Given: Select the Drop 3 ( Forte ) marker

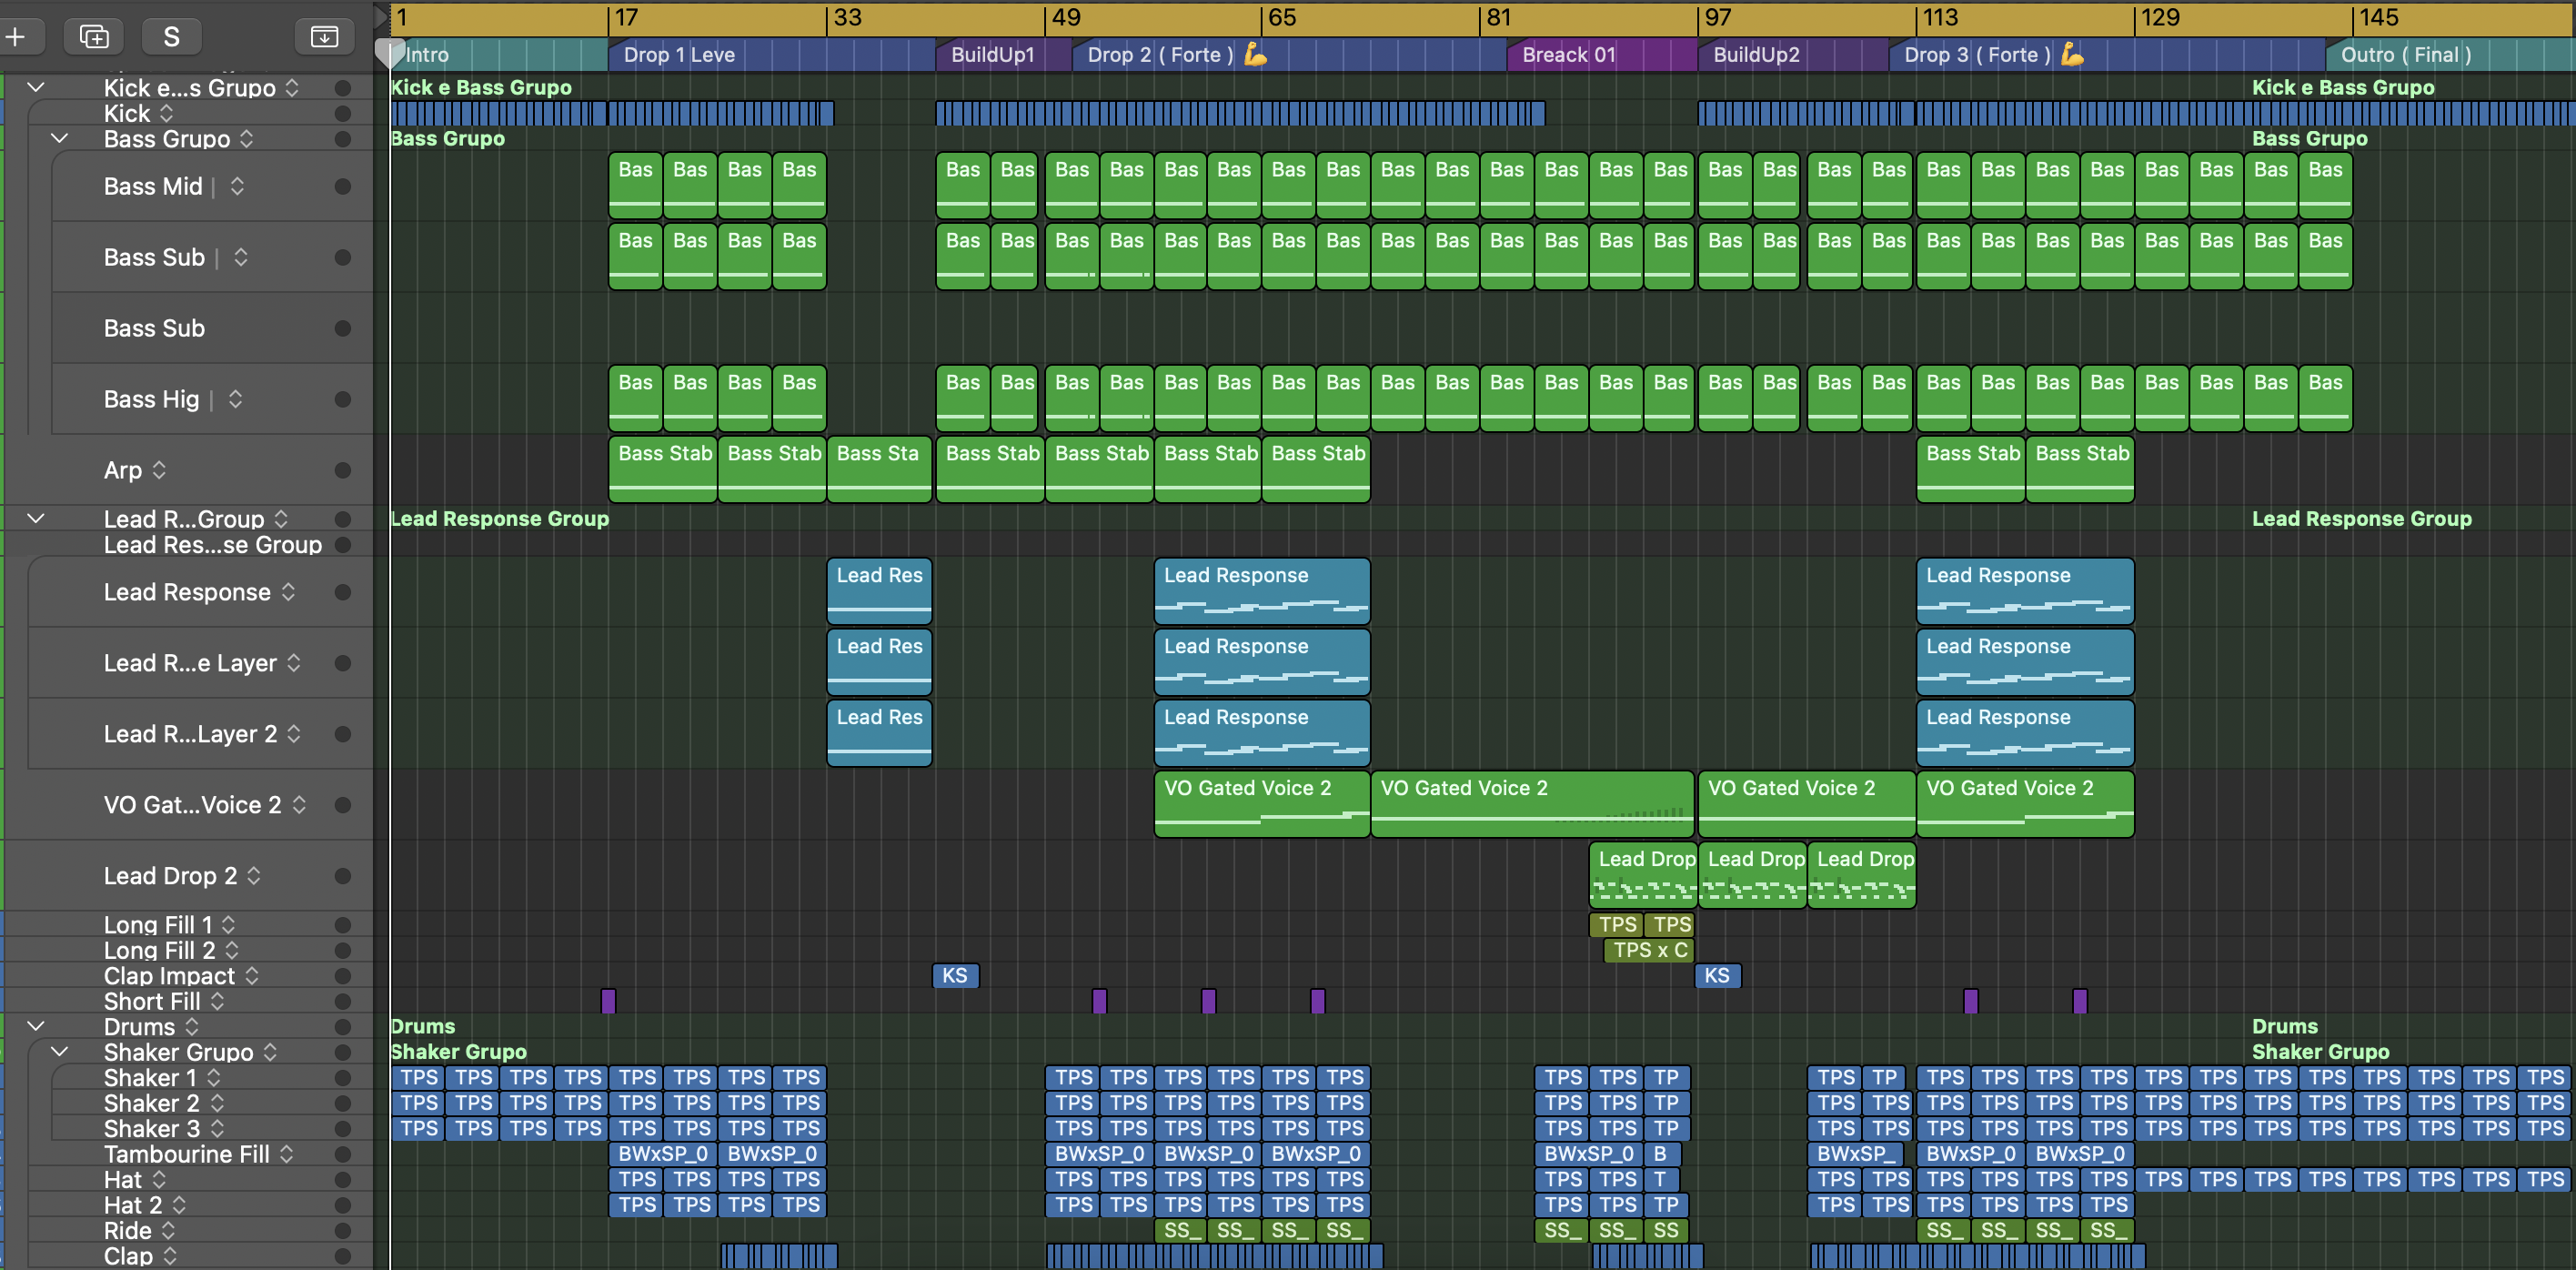Looking at the screenshot, I should 2107,55.
